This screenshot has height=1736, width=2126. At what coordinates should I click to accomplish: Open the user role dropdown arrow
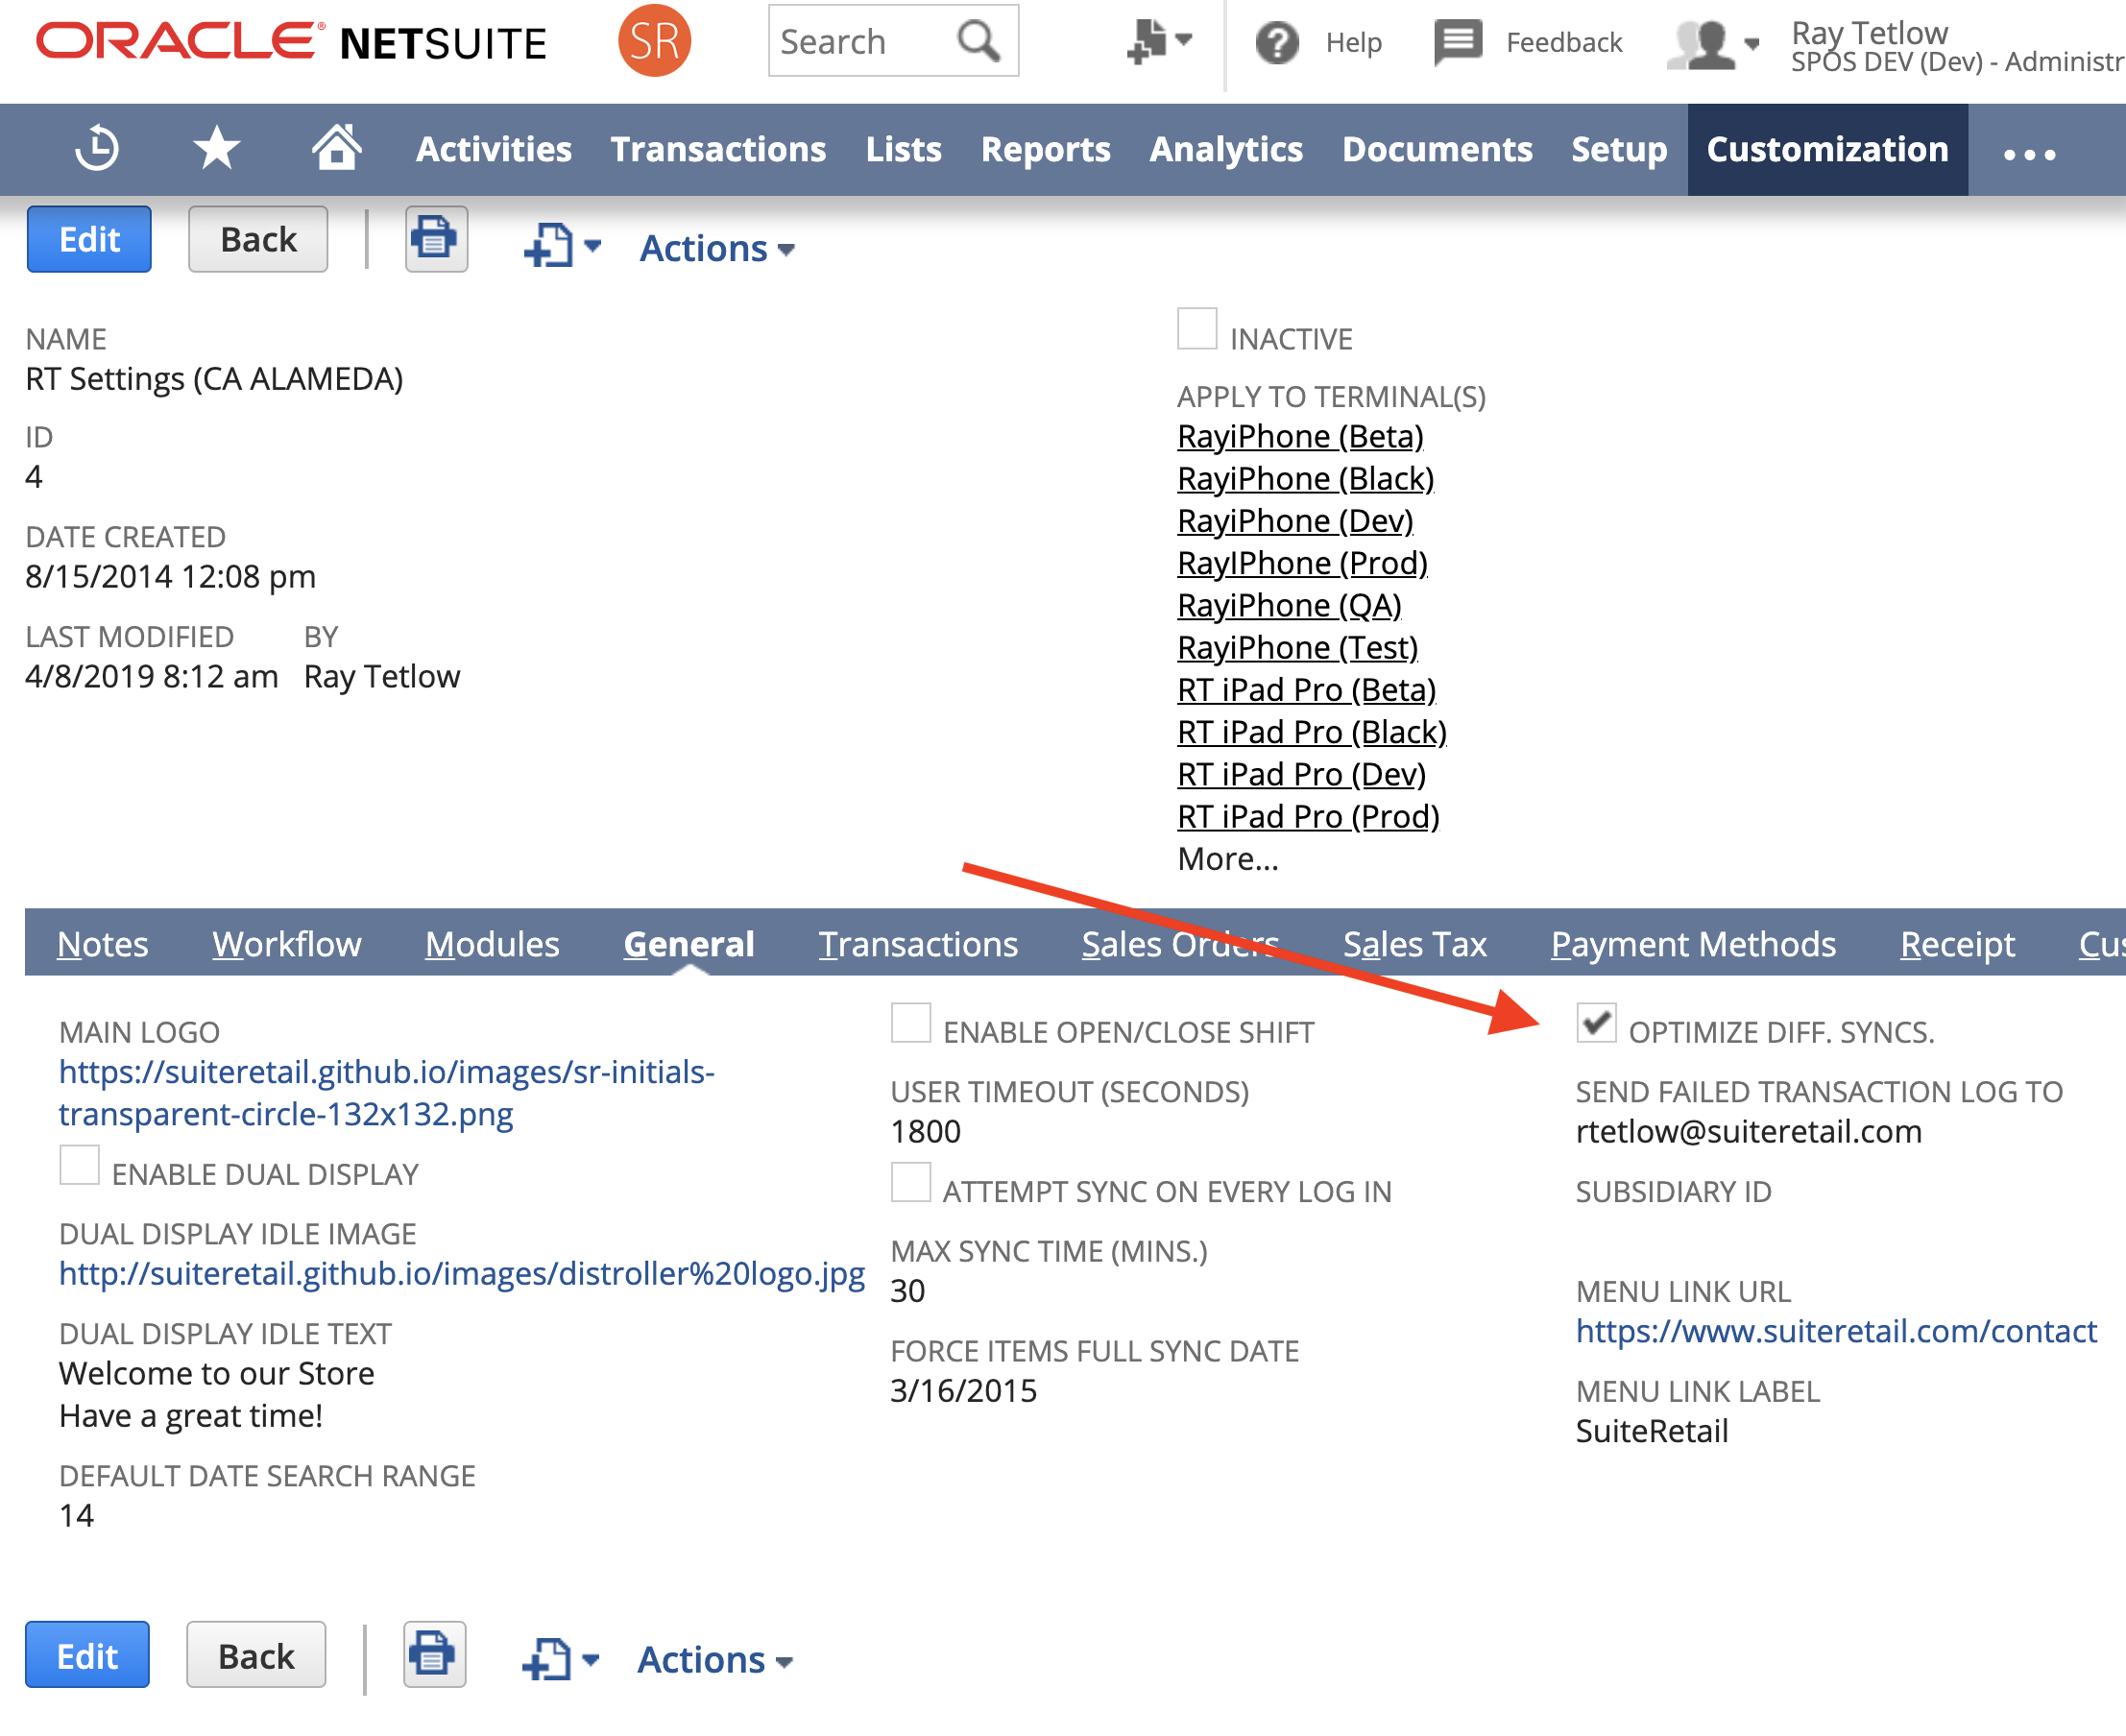click(x=1751, y=44)
